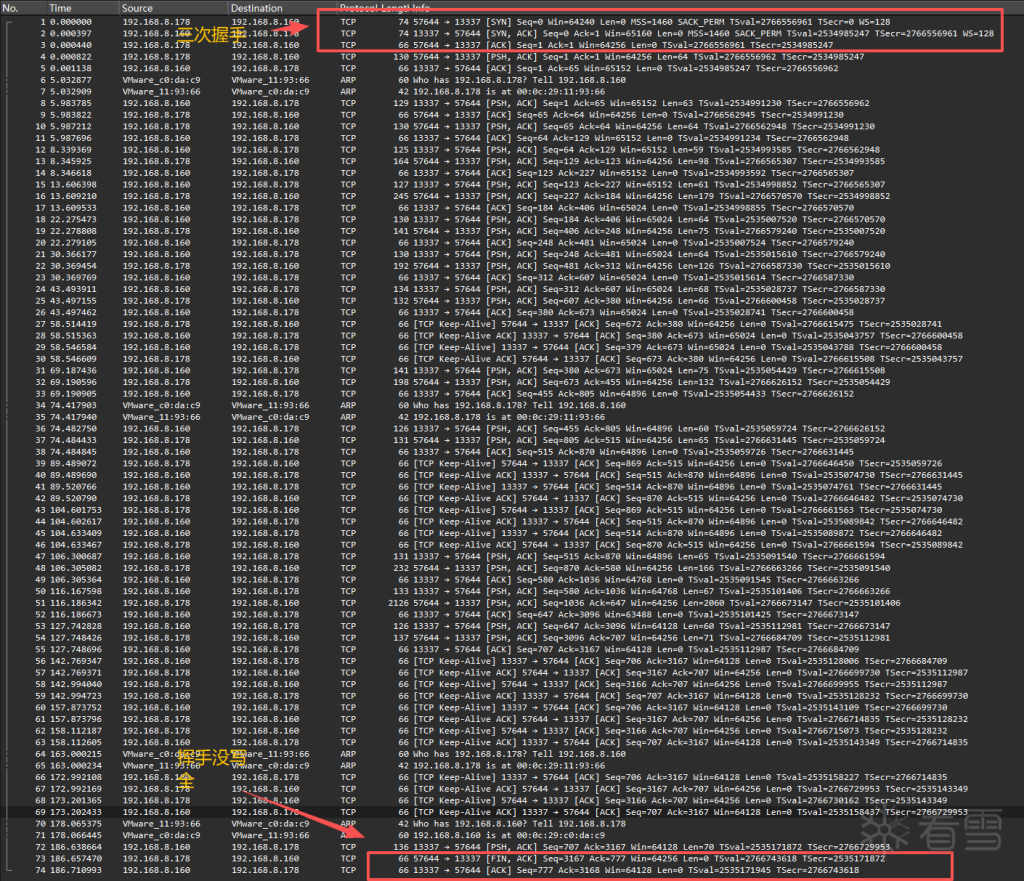Select packet 36 at time 74.482750

tap(512, 428)
